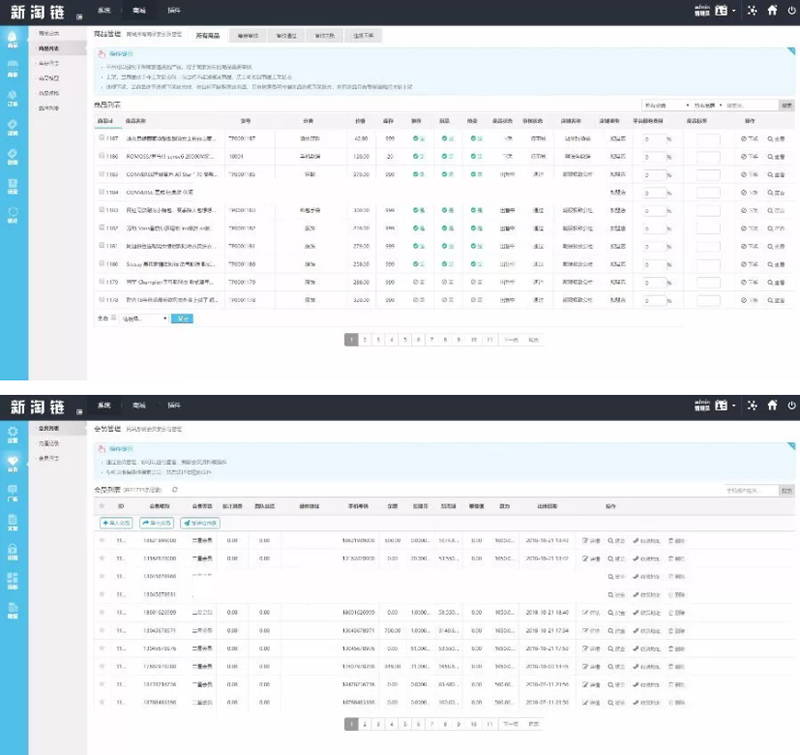
Task: Open the 插件 menu in the lower top navigation
Action: 174,405
